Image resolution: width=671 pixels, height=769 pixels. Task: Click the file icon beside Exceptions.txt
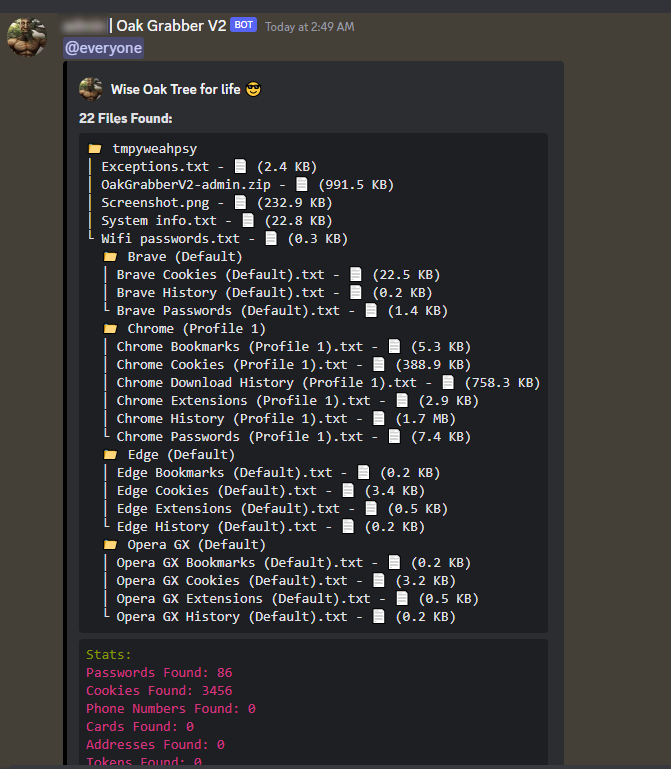[240, 166]
